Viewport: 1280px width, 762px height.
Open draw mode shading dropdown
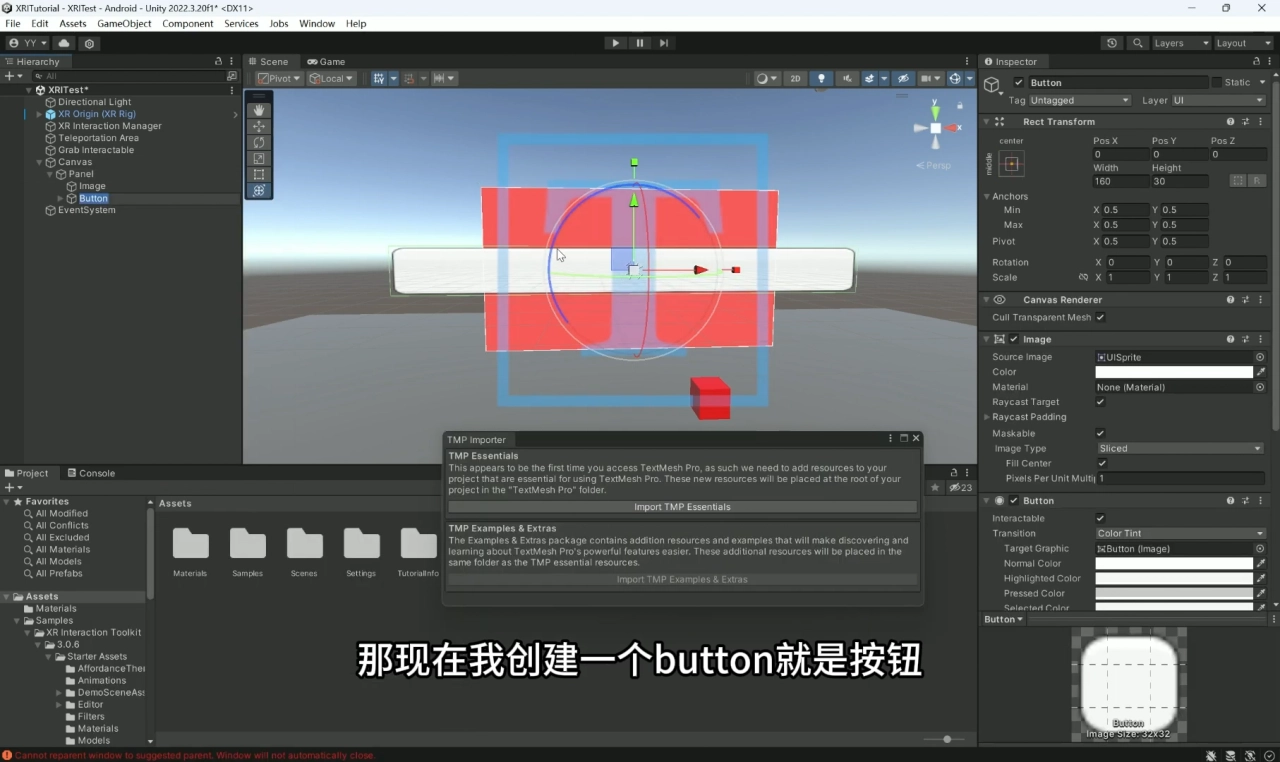[x=766, y=78]
